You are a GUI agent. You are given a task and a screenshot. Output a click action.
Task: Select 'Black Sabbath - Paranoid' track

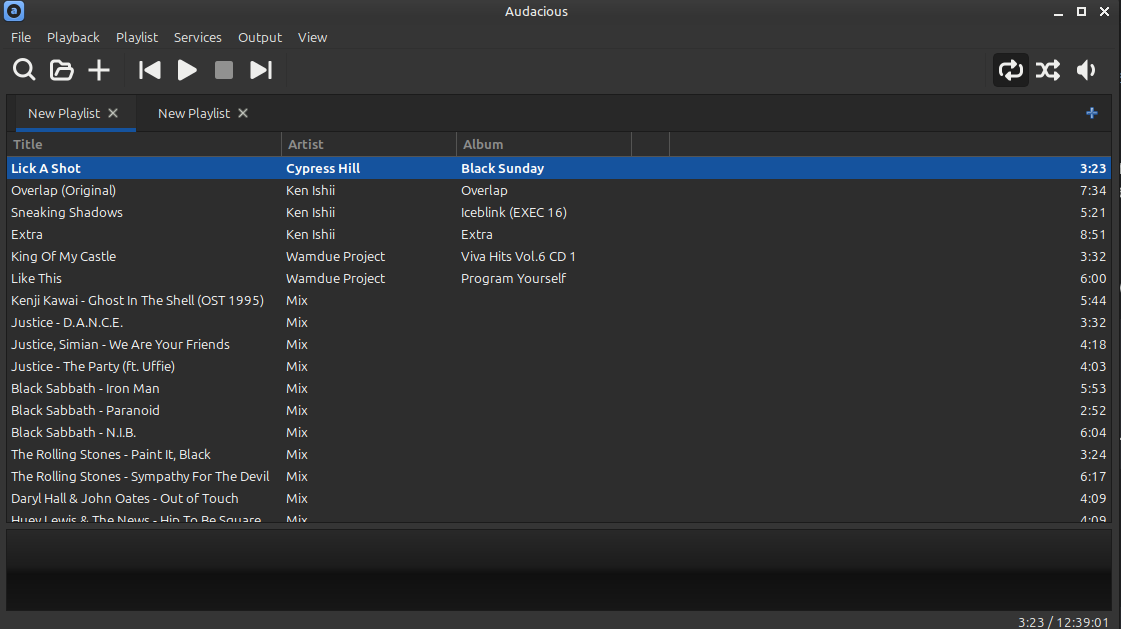85,411
